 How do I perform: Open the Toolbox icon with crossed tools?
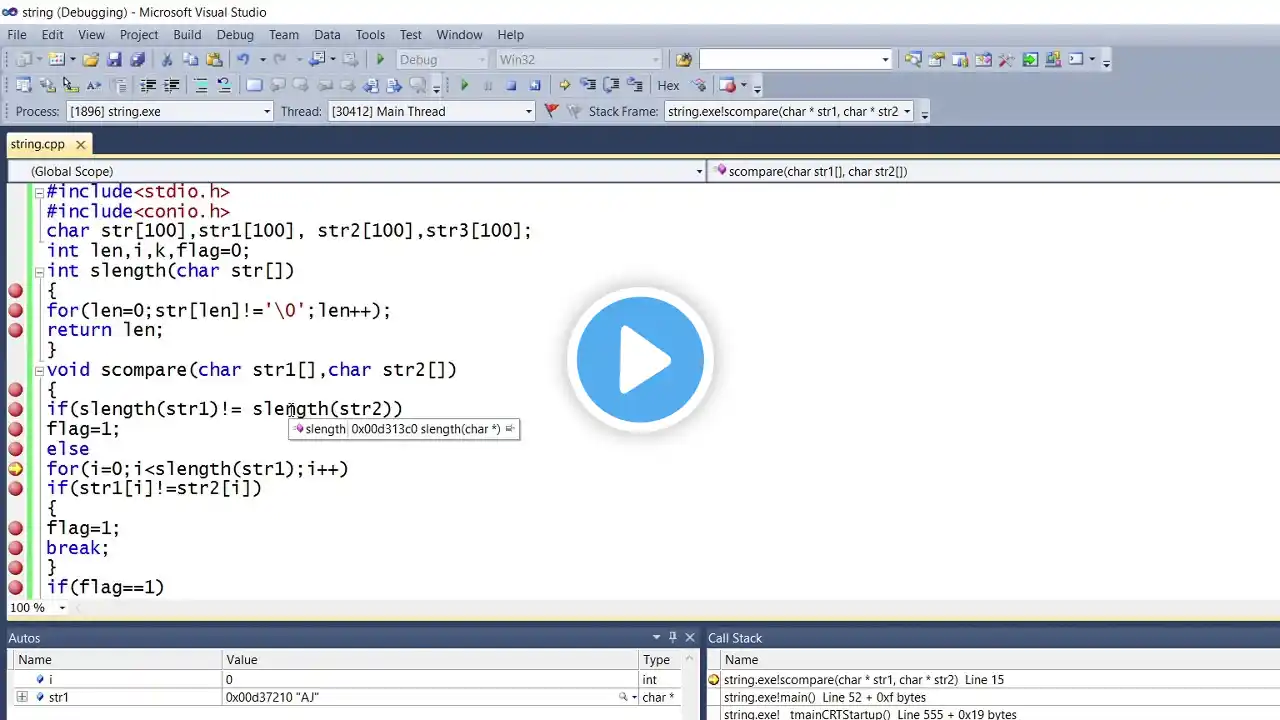click(x=1007, y=60)
